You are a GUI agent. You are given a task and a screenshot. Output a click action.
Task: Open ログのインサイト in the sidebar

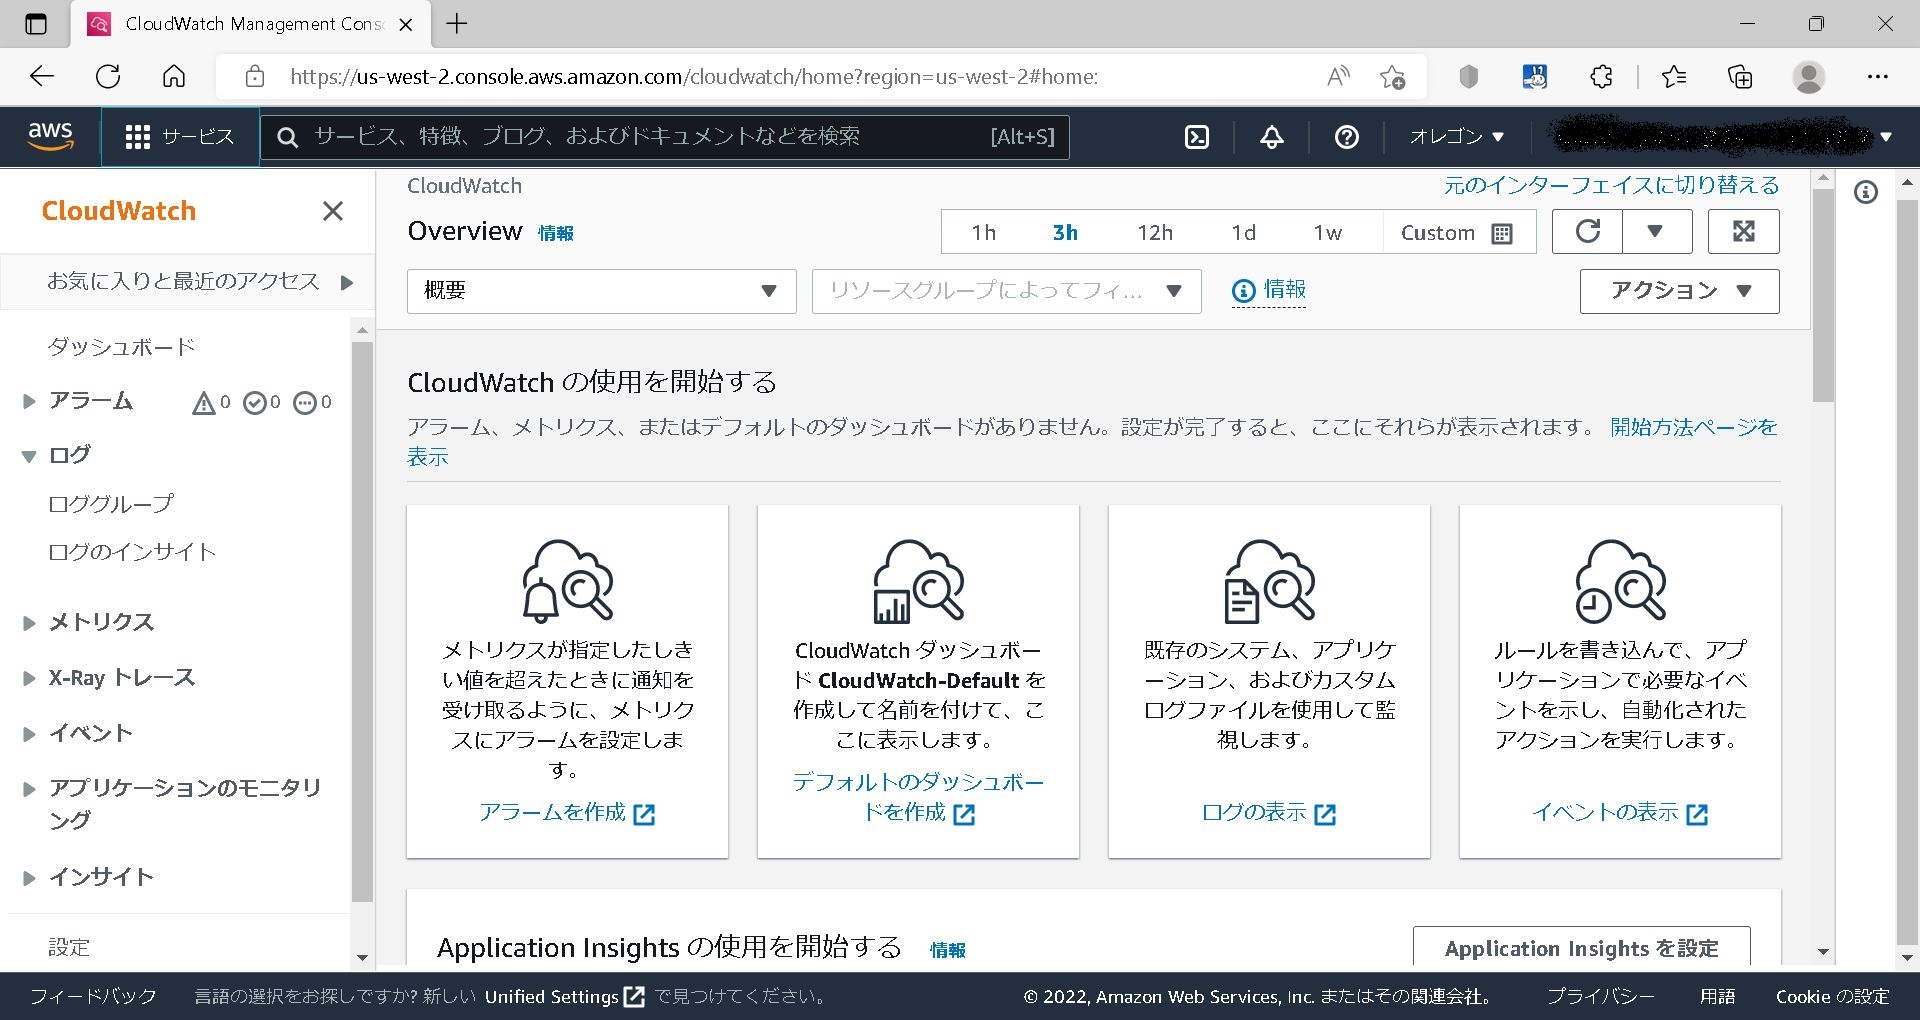click(x=132, y=552)
